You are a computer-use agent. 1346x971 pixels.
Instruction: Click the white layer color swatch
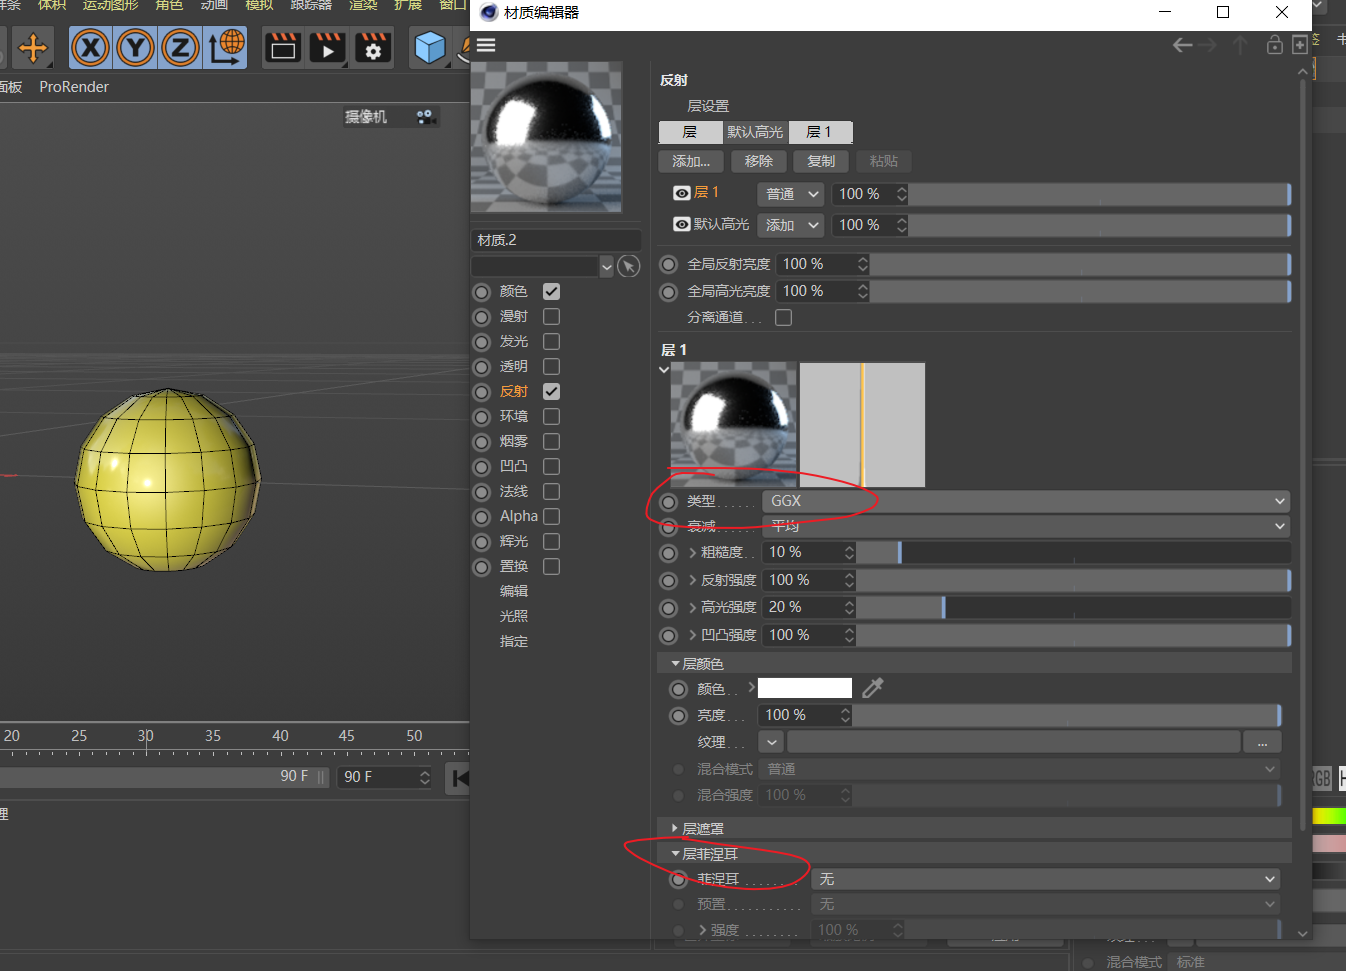[804, 688]
